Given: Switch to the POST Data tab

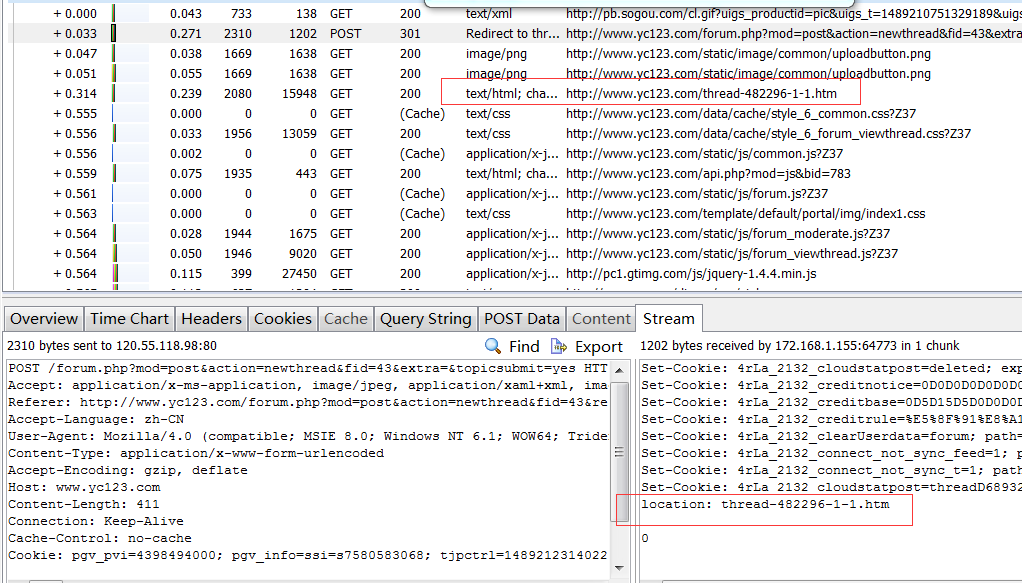Looking at the screenshot, I should (521, 319).
